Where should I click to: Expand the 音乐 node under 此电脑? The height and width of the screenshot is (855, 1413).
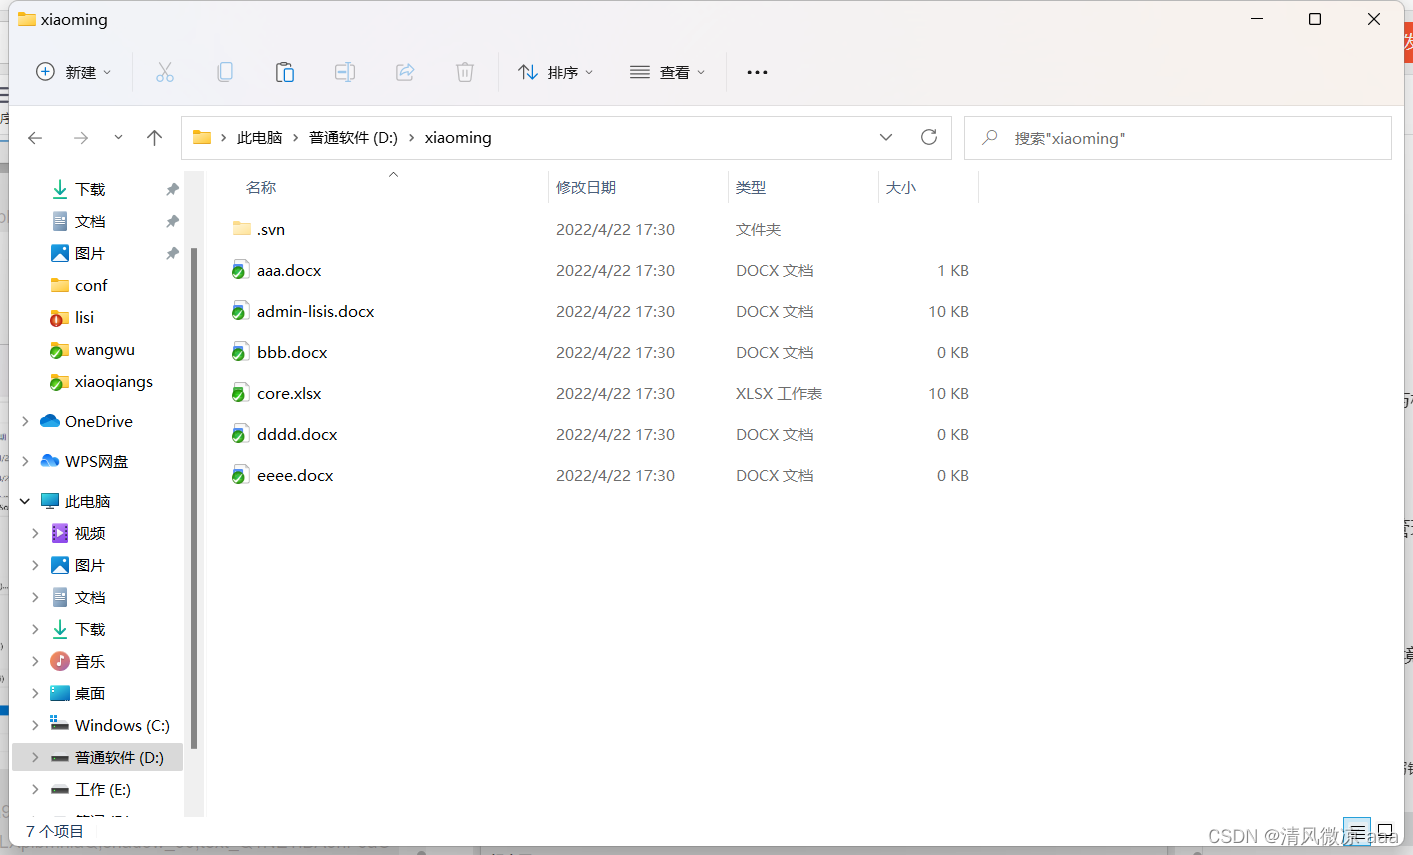click(x=35, y=661)
